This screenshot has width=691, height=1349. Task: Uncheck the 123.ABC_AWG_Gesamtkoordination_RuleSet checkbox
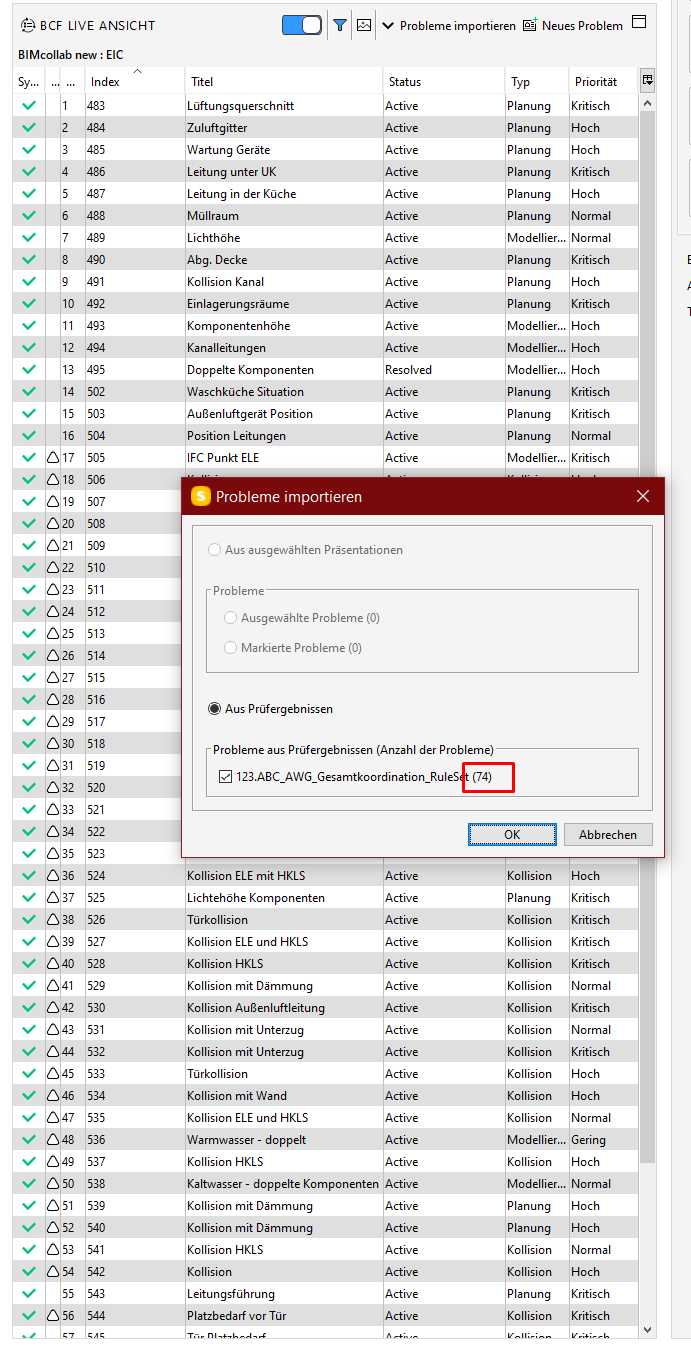(x=225, y=776)
